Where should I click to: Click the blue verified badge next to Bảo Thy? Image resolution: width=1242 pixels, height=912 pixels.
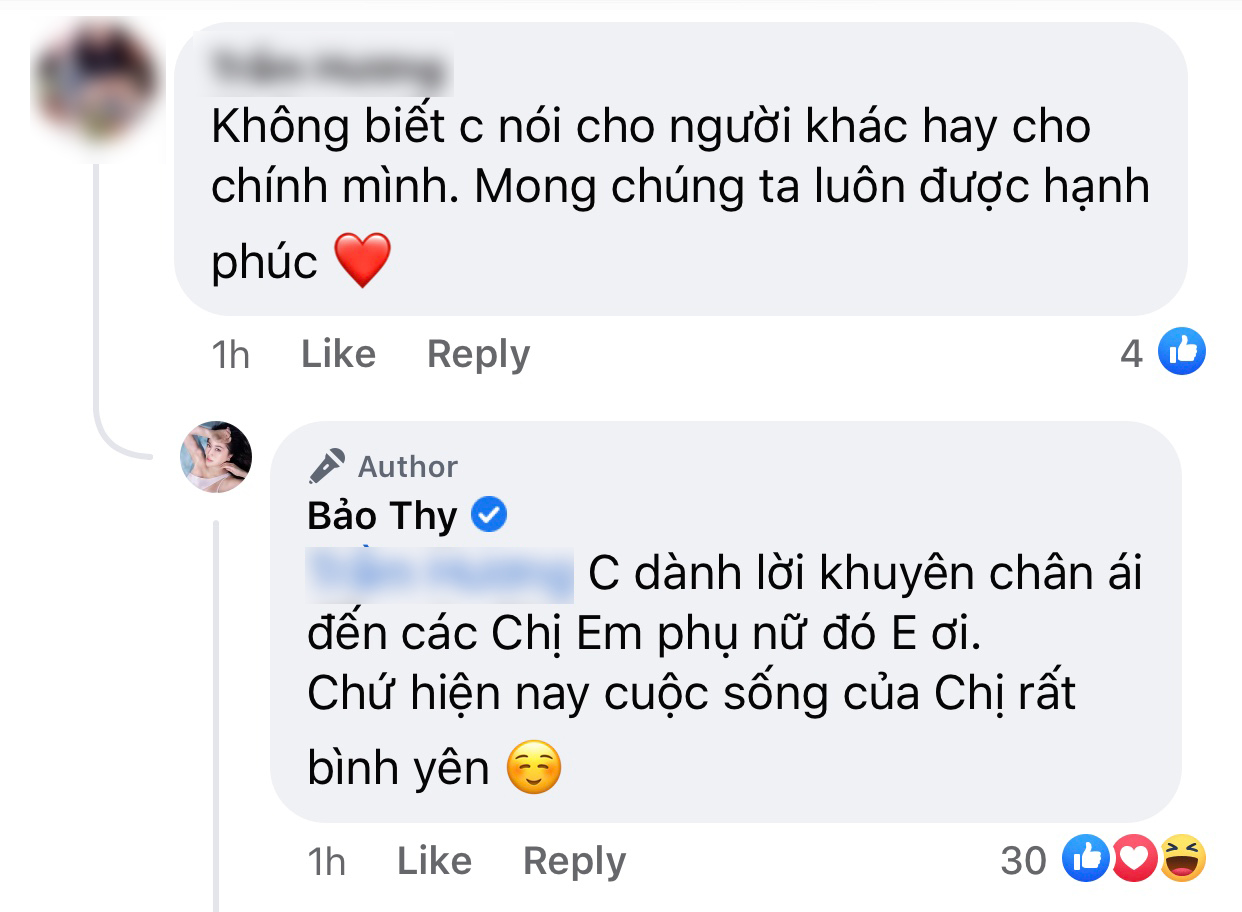[x=489, y=516]
